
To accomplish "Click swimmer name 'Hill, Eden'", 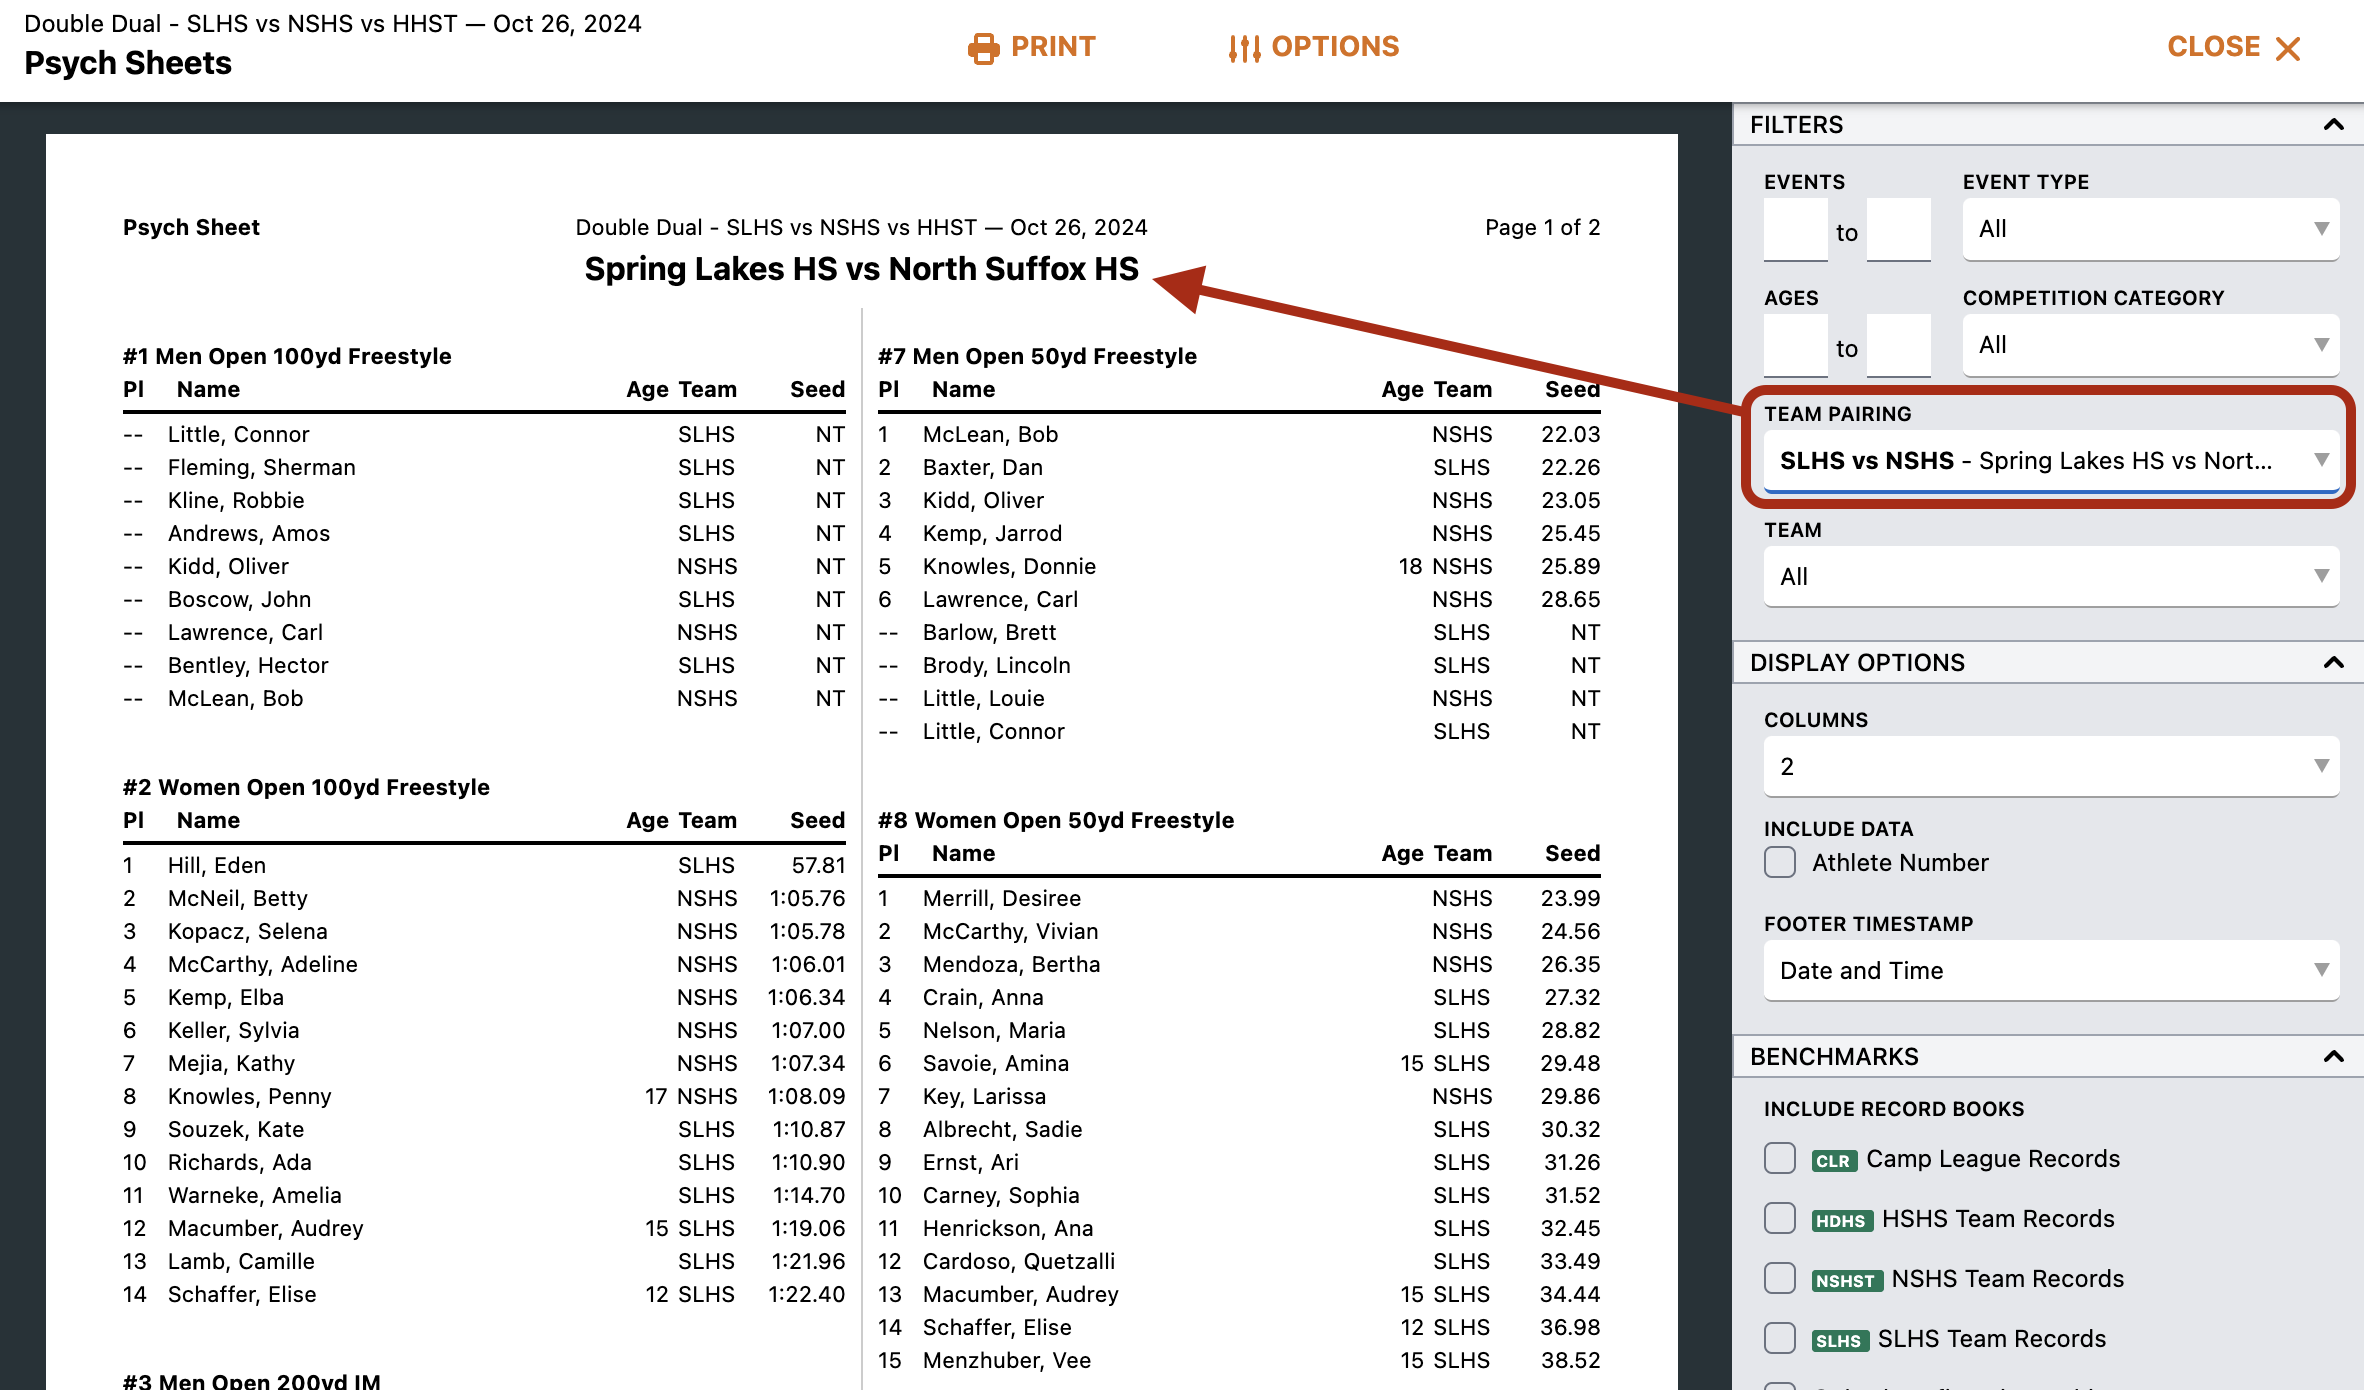I will tap(217, 865).
